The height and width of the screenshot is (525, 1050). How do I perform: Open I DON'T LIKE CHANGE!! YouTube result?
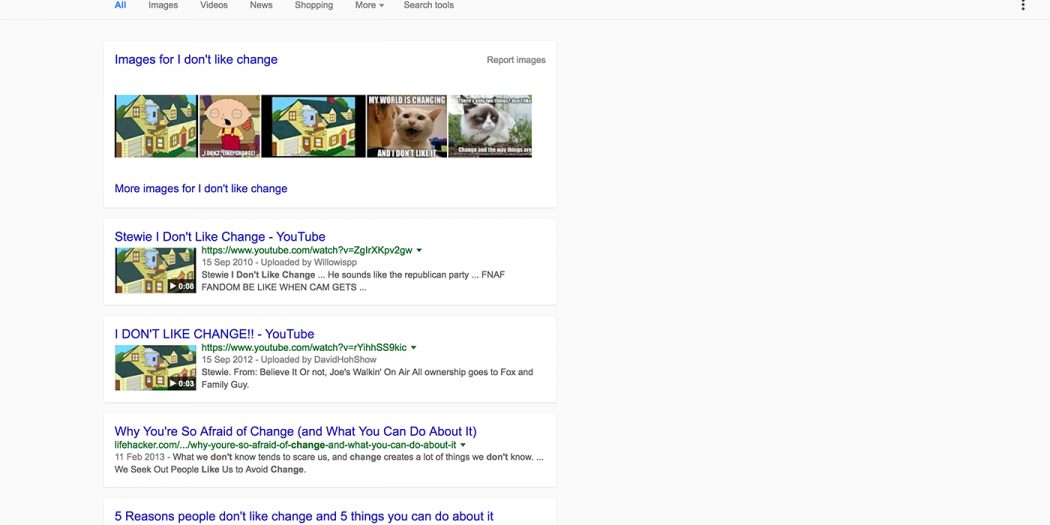[214, 334]
